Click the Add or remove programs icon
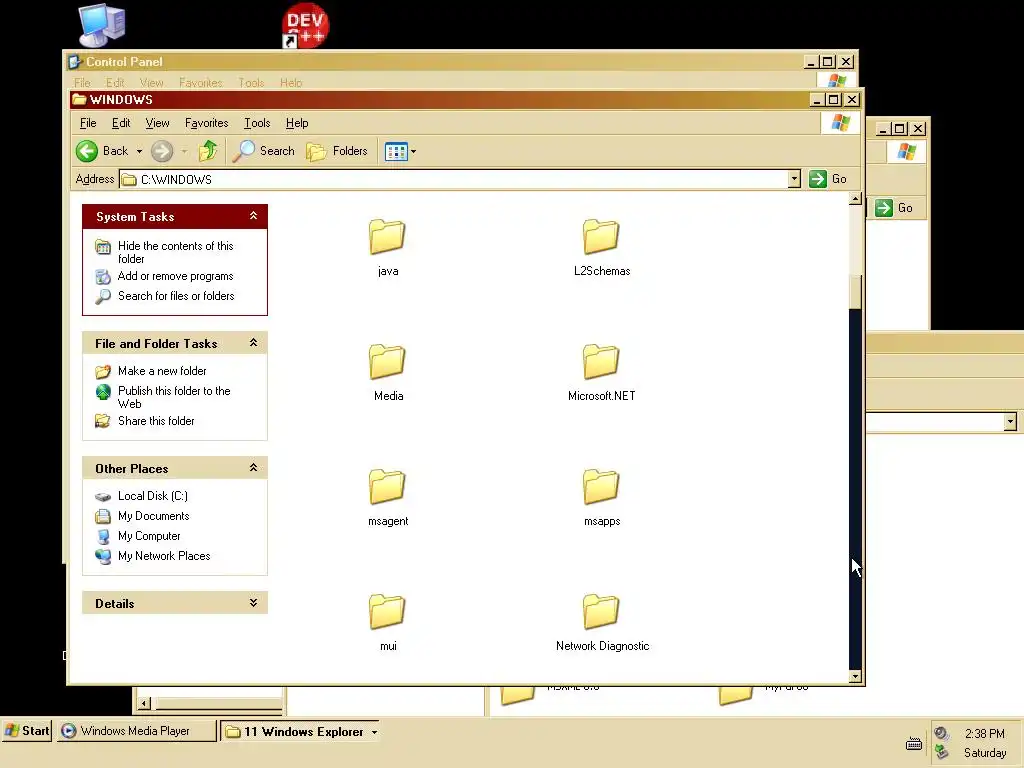The width and height of the screenshot is (1024, 768). click(x=103, y=276)
